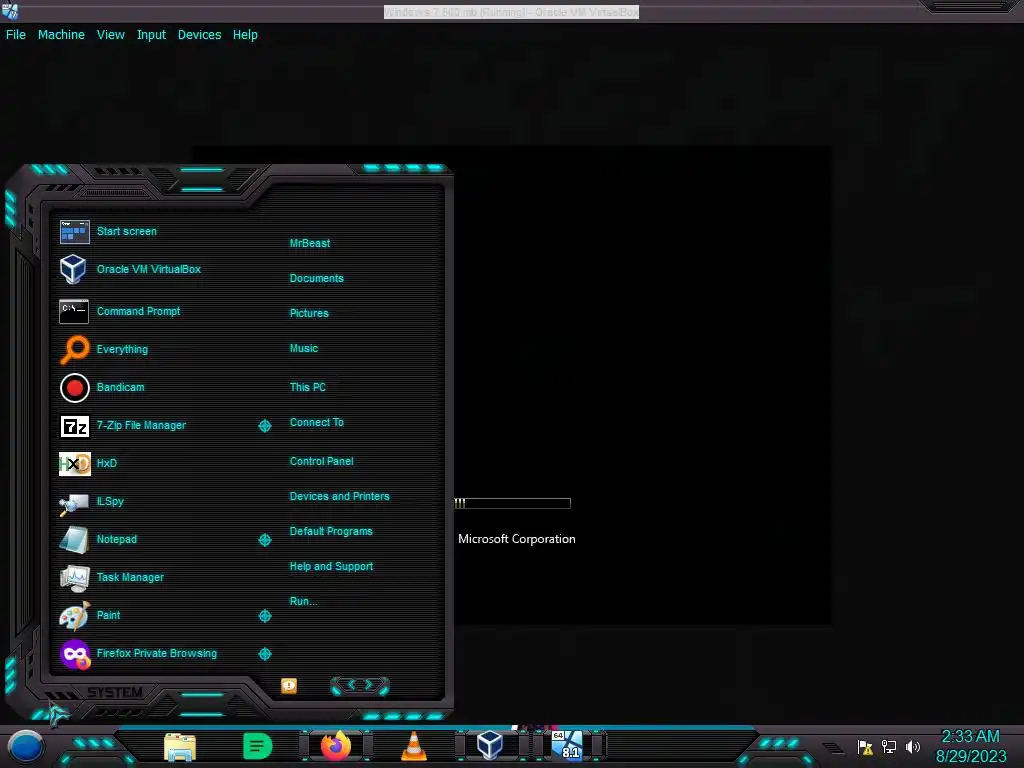Open the VirtualBox Devices menu
1024x768 pixels.
(199, 35)
